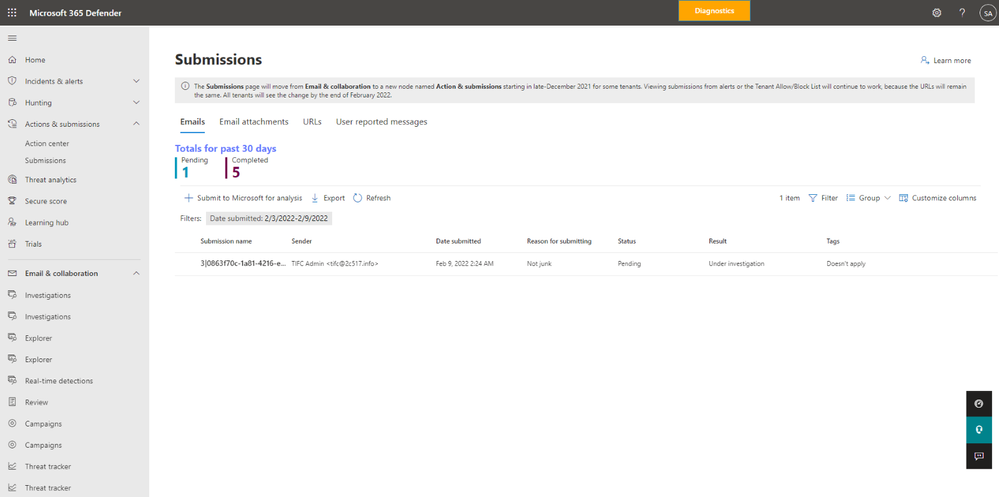Click the Trials gift icon

pos(11,244)
